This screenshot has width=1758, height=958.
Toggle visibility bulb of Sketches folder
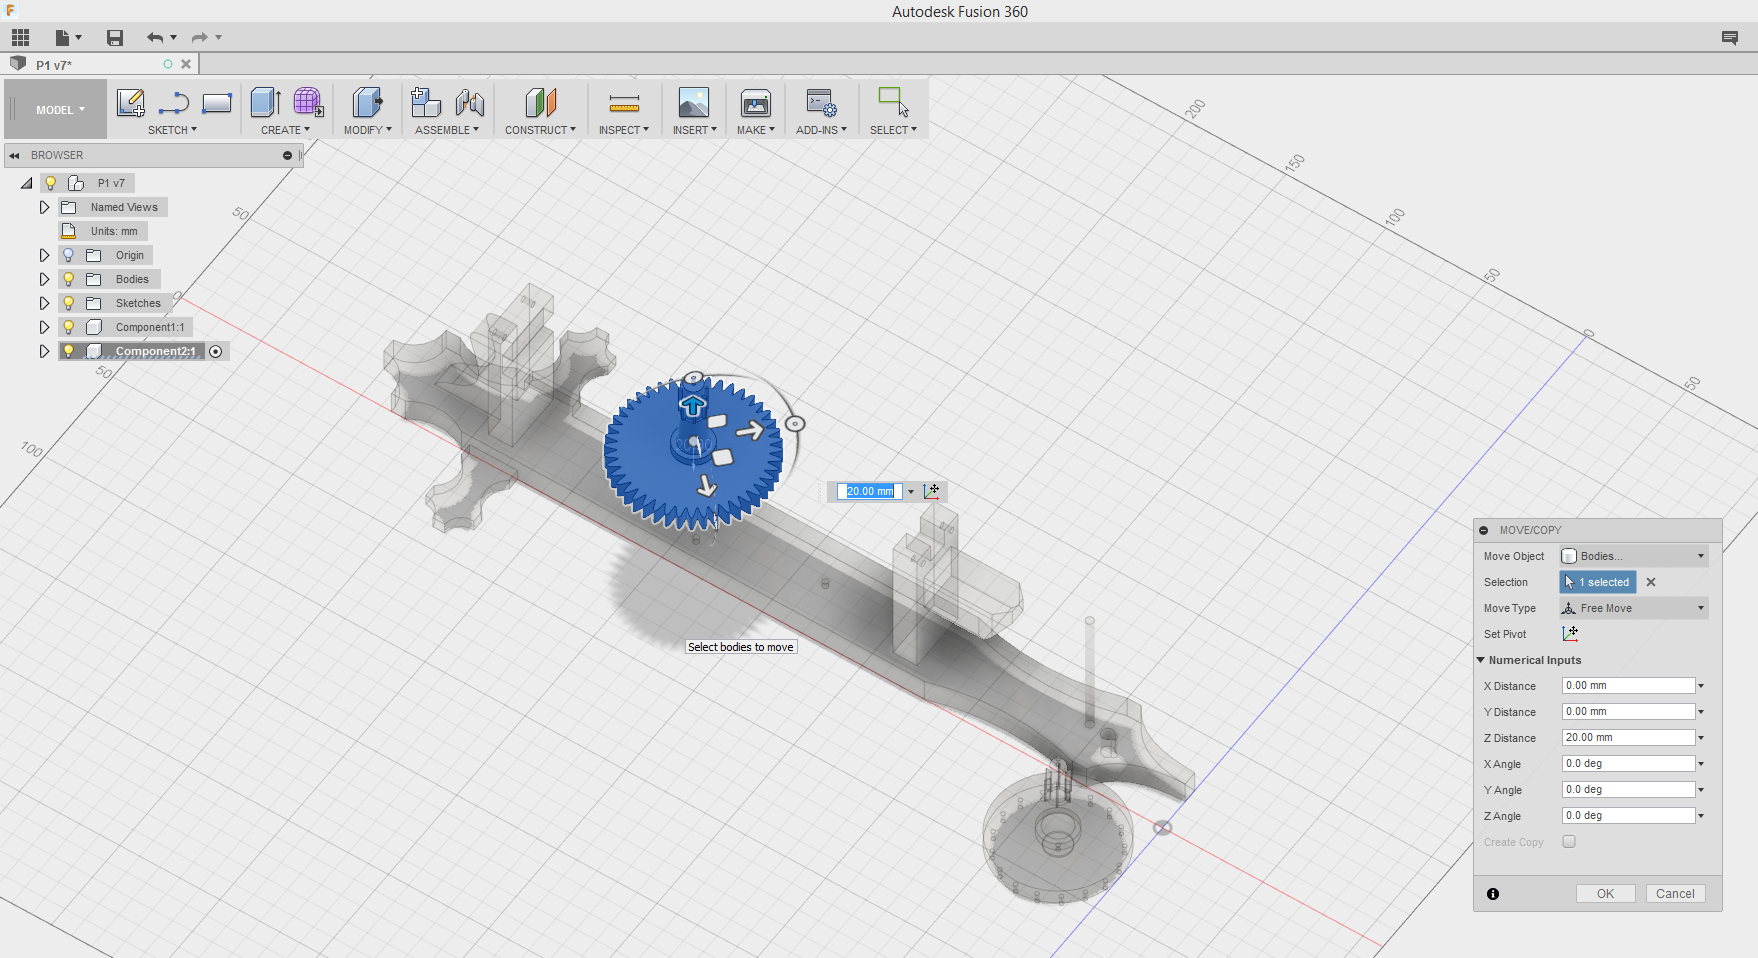point(69,303)
